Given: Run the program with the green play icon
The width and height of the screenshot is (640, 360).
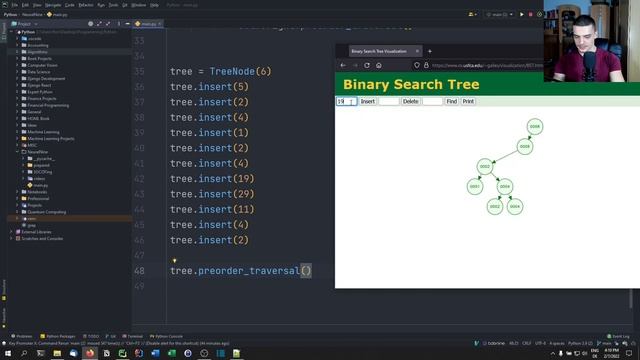Looking at the screenshot, I should pyautogui.click(x=521, y=14).
